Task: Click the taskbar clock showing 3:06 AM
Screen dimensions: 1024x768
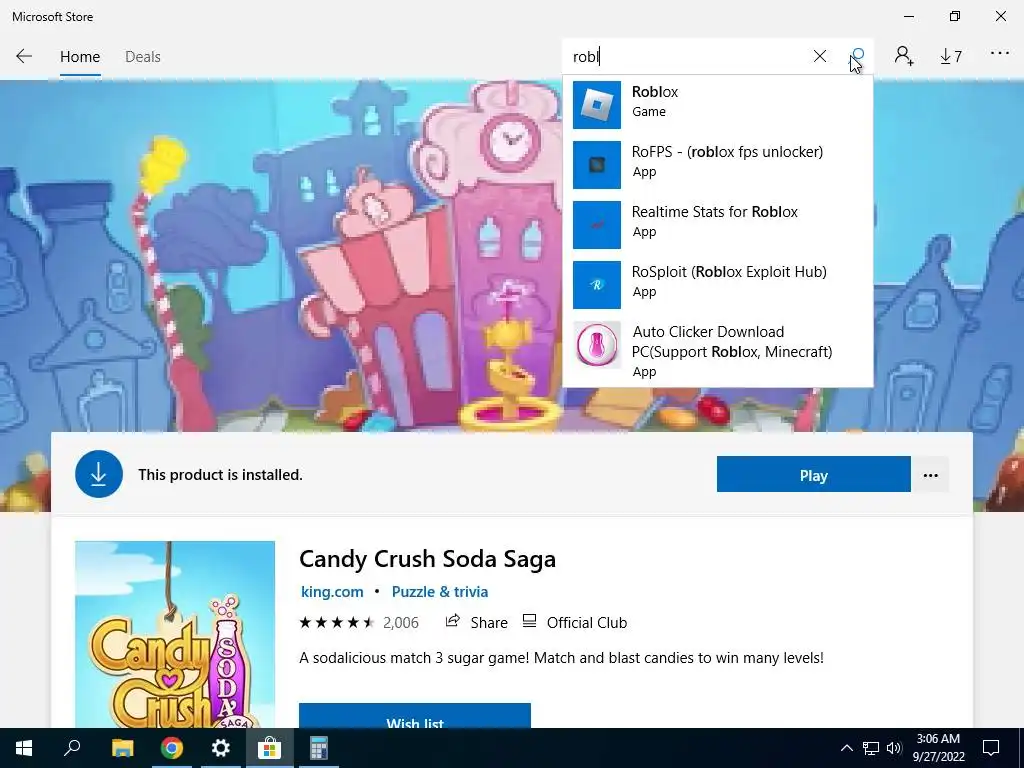Action: [x=938, y=748]
